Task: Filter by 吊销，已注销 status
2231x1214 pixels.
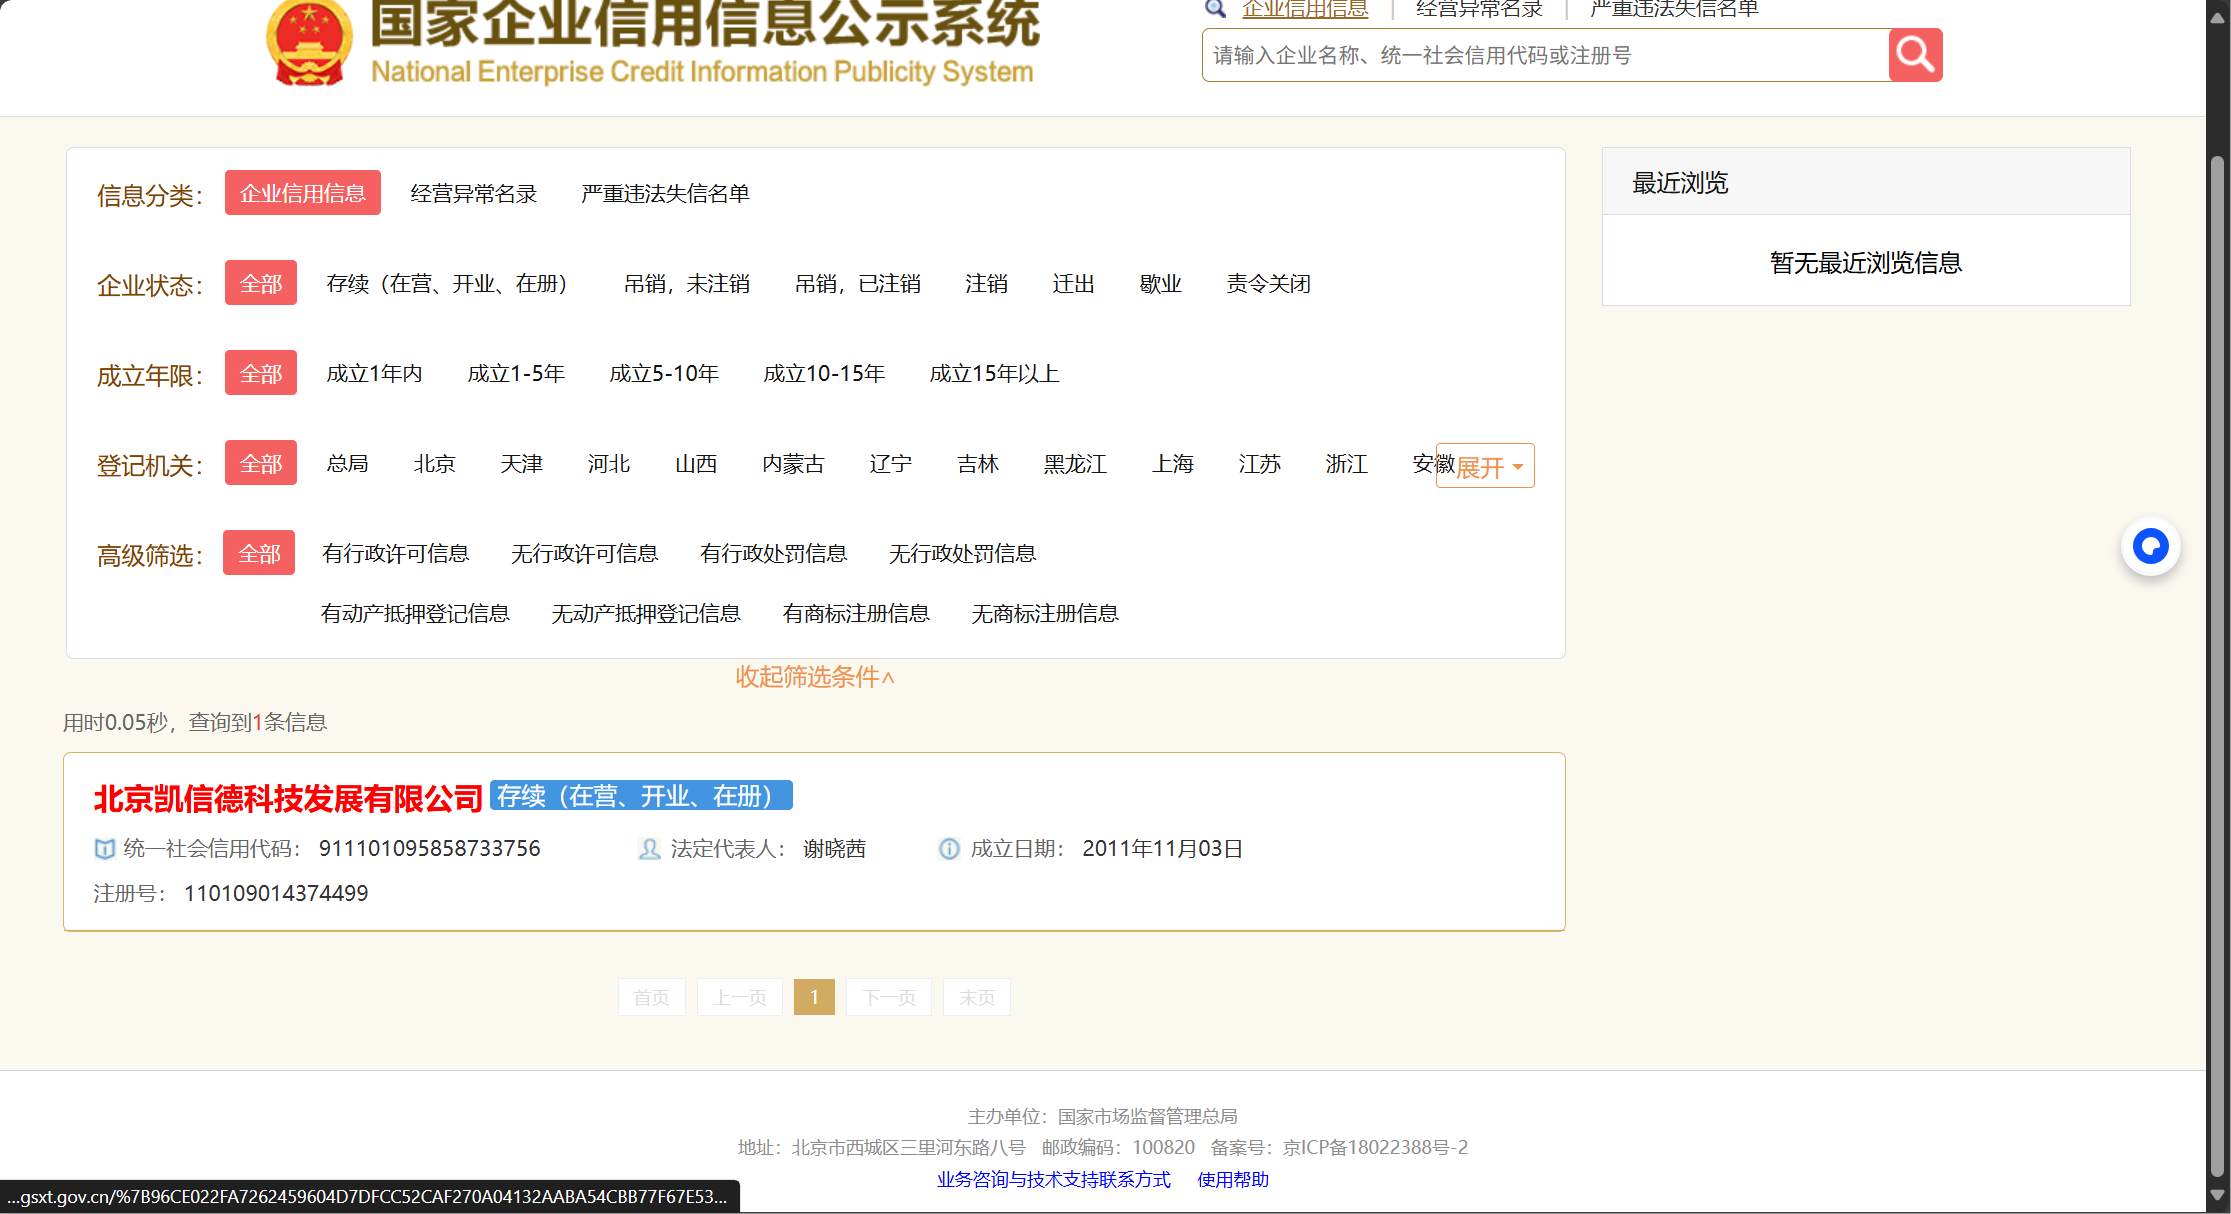Action: (x=858, y=284)
